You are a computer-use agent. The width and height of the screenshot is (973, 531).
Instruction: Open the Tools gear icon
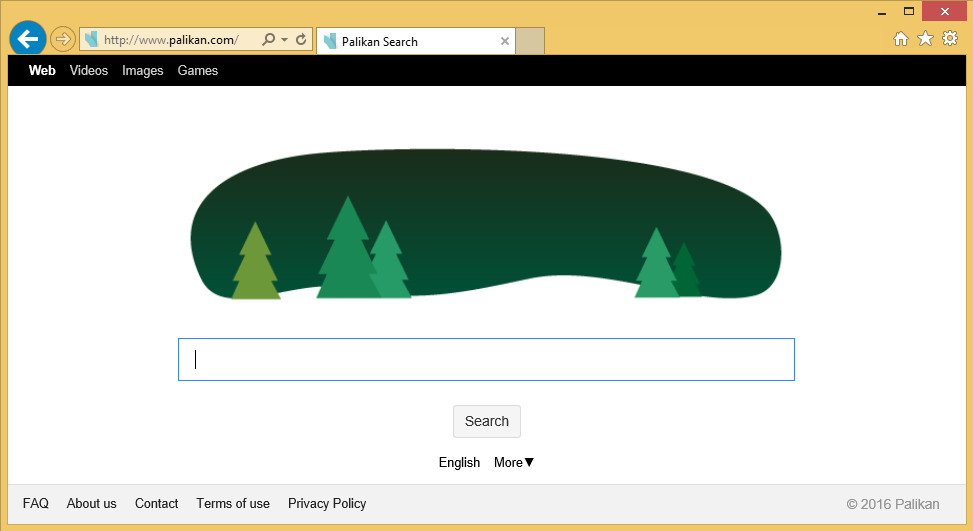pyautogui.click(x=950, y=39)
